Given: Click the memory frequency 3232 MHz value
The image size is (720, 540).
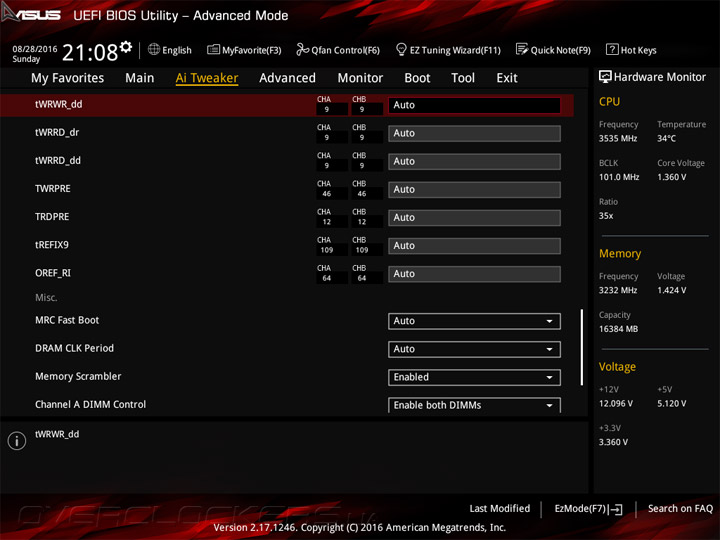Looking at the screenshot, I should click(x=618, y=290).
